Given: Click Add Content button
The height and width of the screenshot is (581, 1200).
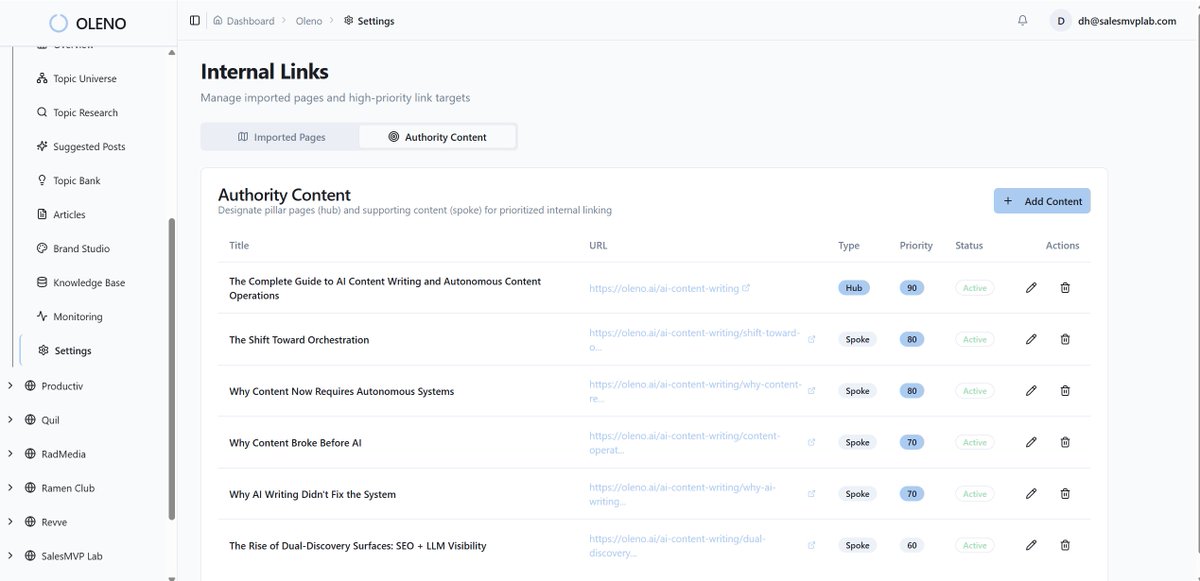Looking at the screenshot, I should (1042, 201).
